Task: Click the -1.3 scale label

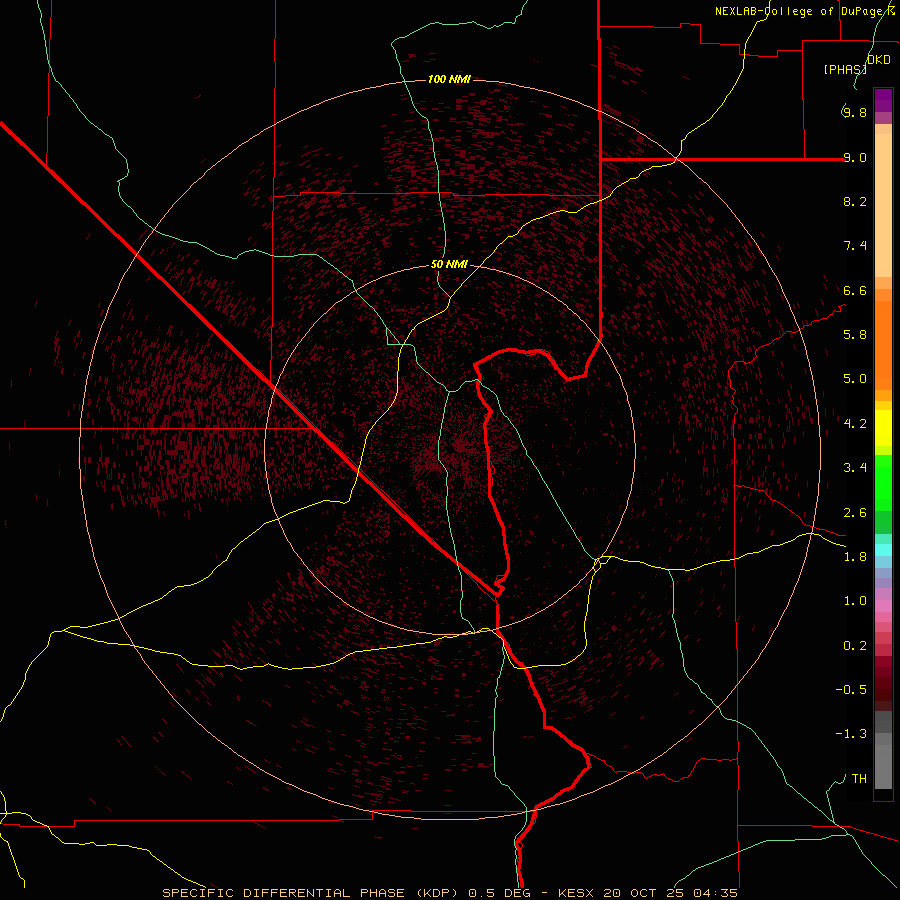Action: (x=851, y=734)
